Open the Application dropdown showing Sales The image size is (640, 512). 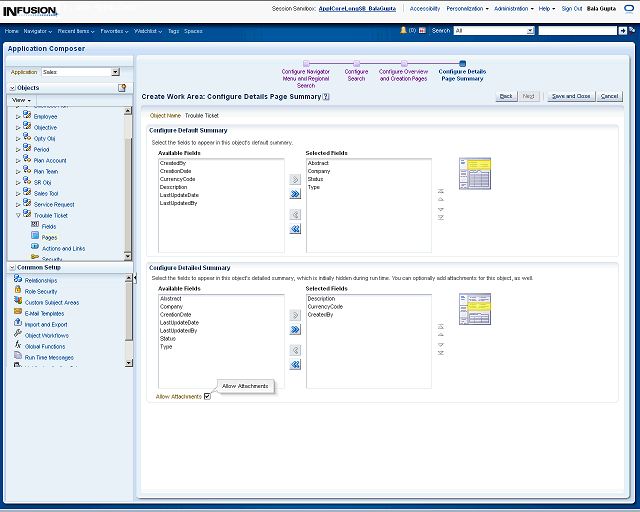pyautogui.click(x=115, y=72)
